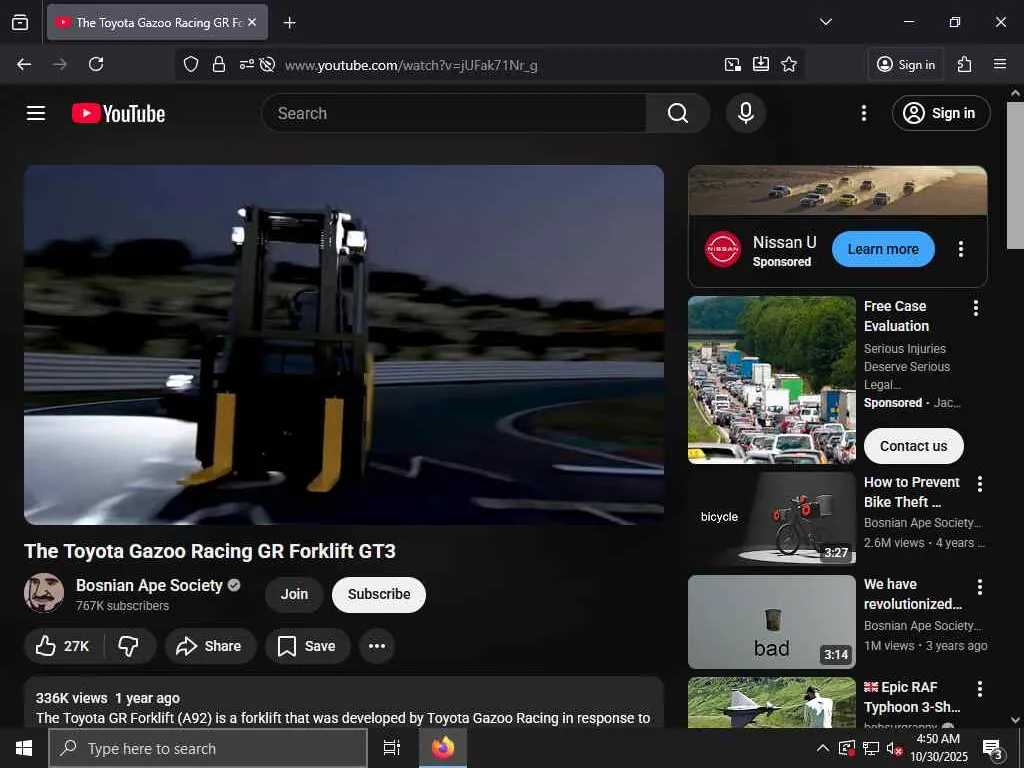Open Bosnian Ape Society channel avatar

44,593
